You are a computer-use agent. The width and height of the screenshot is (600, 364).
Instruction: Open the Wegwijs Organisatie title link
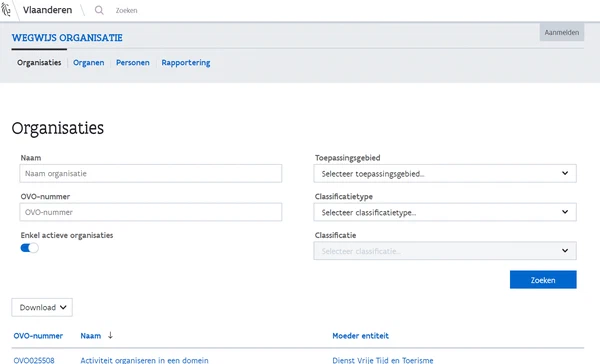[67, 38]
